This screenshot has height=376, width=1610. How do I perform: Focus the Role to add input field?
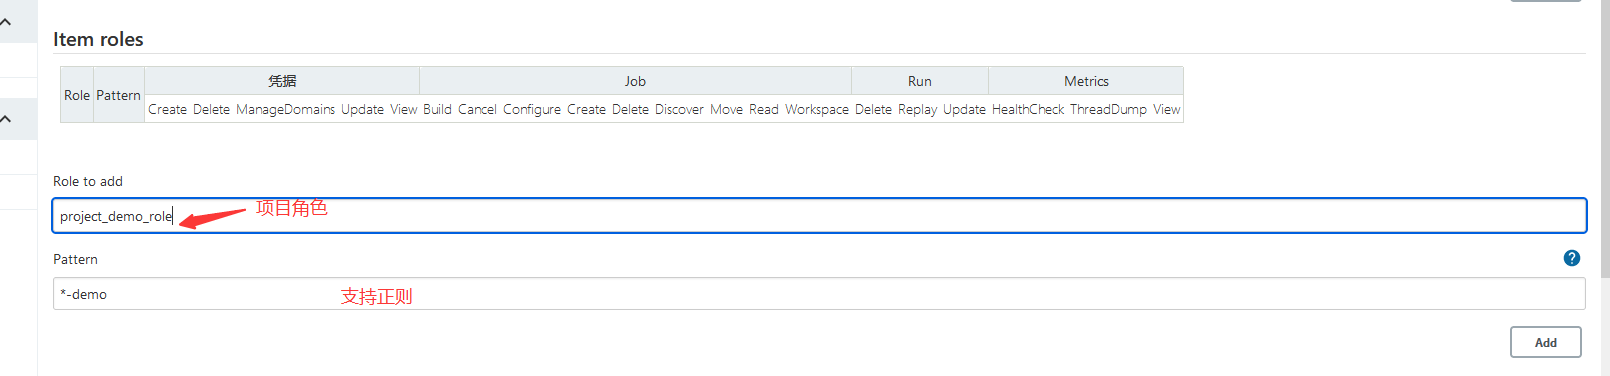(819, 216)
